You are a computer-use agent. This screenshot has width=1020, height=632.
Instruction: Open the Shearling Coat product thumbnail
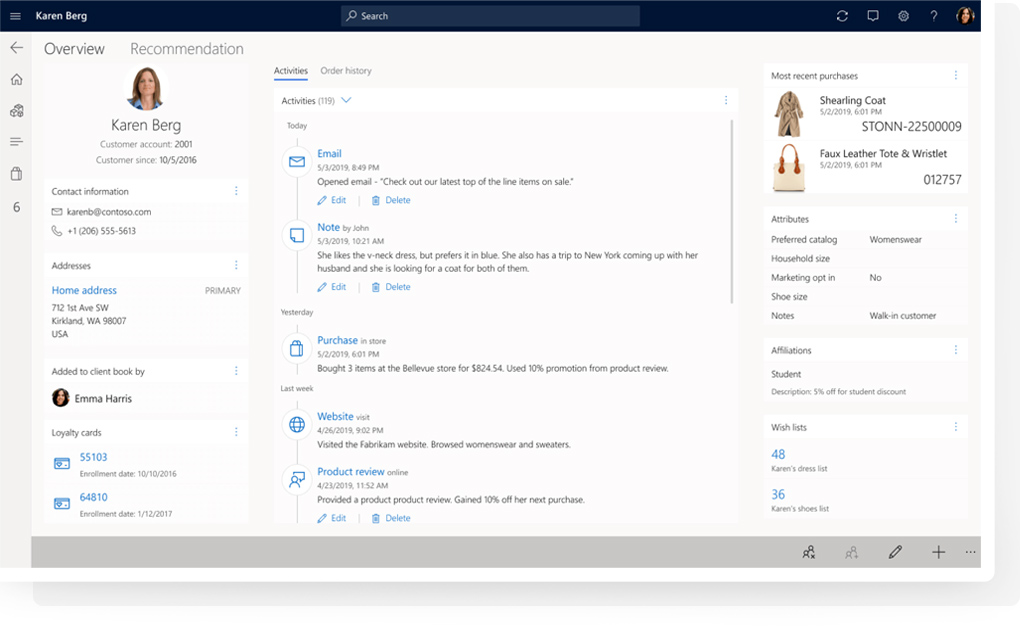788,113
